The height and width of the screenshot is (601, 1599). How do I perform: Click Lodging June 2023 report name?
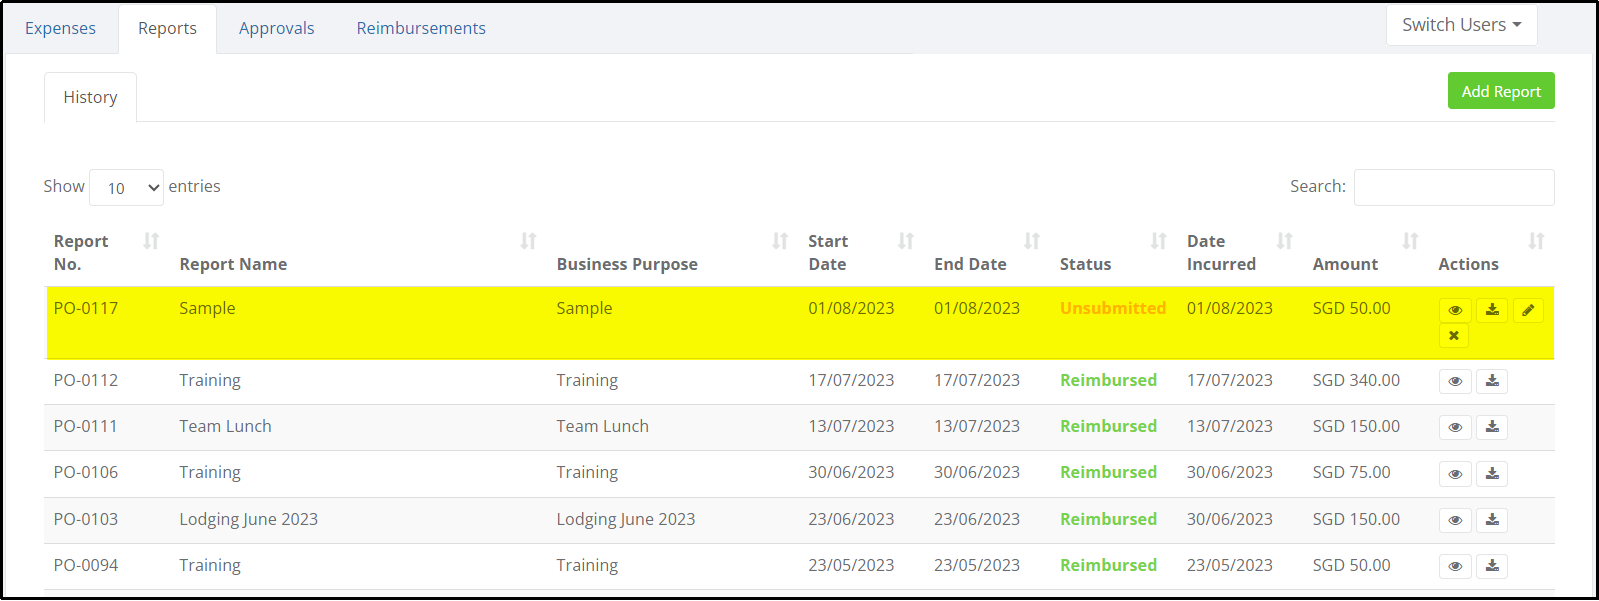248,519
